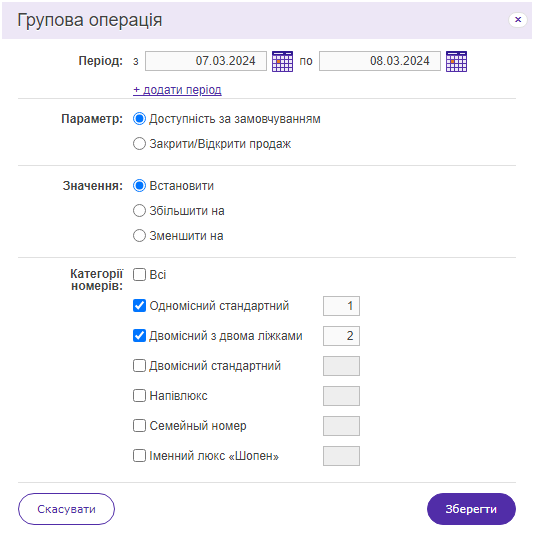Click value field next to Іменний люкс «Шопен»

[341, 456]
